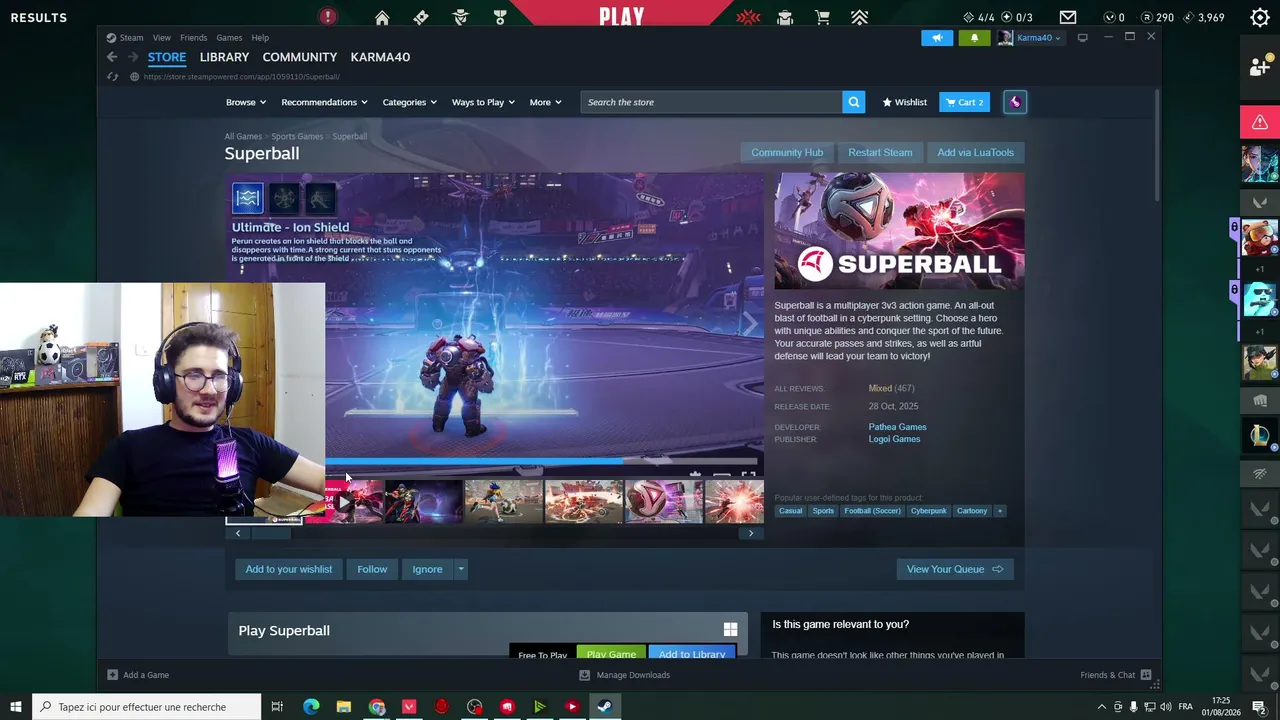Open the Steam announcements megaphone button
This screenshot has width=1280, height=720.
point(937,38)
